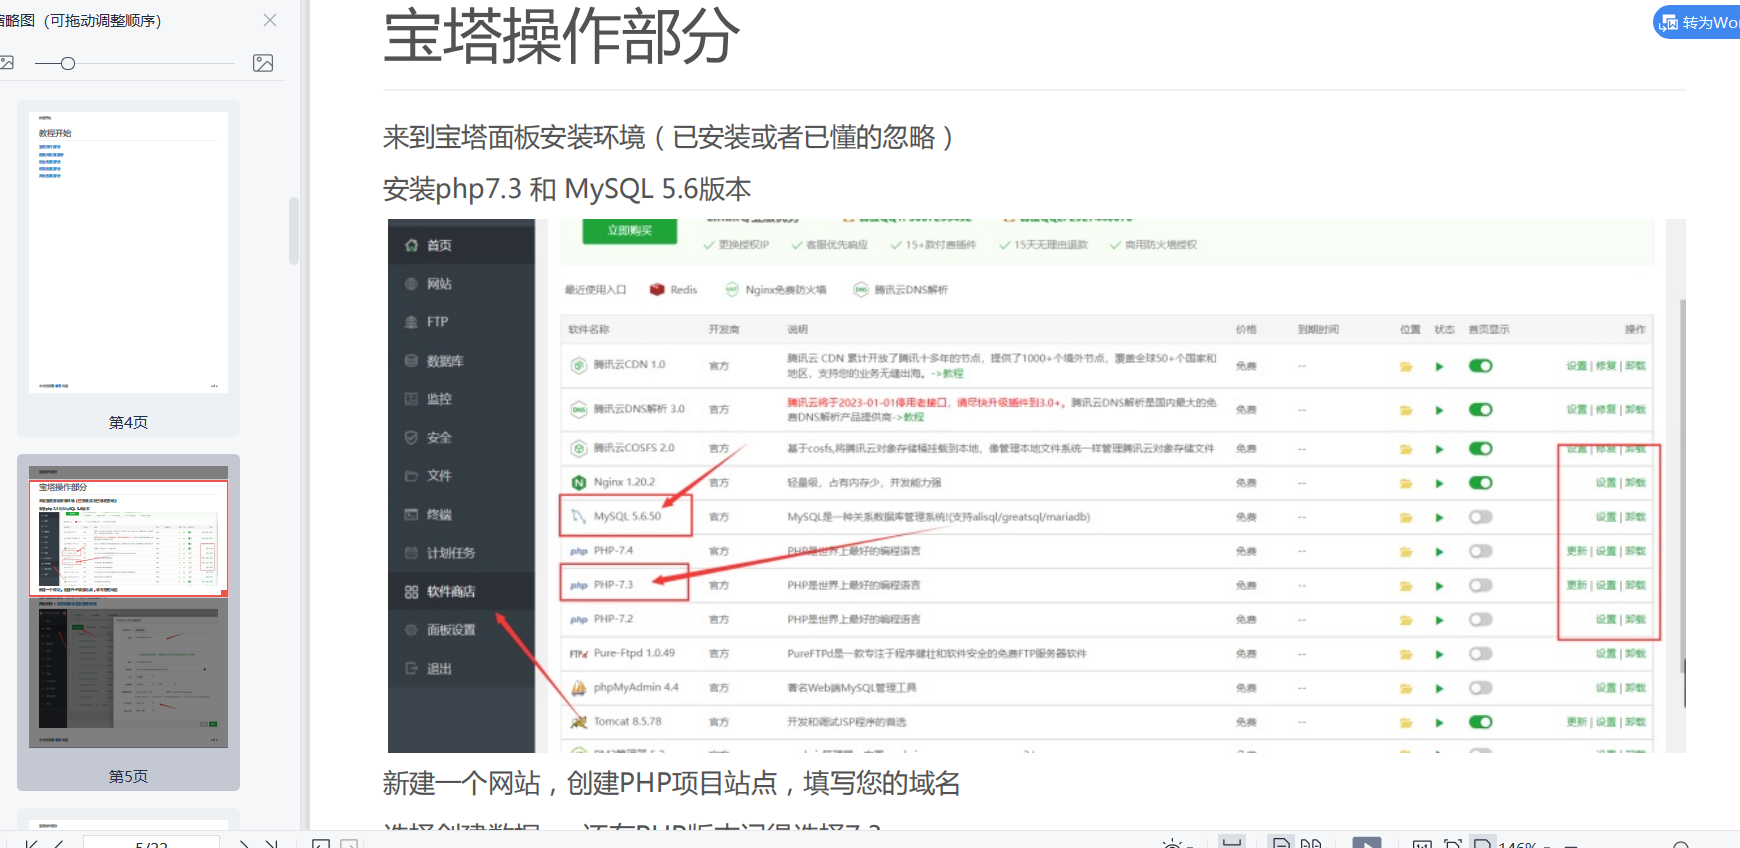Click the 转为Word convert button

(1699, 22)
